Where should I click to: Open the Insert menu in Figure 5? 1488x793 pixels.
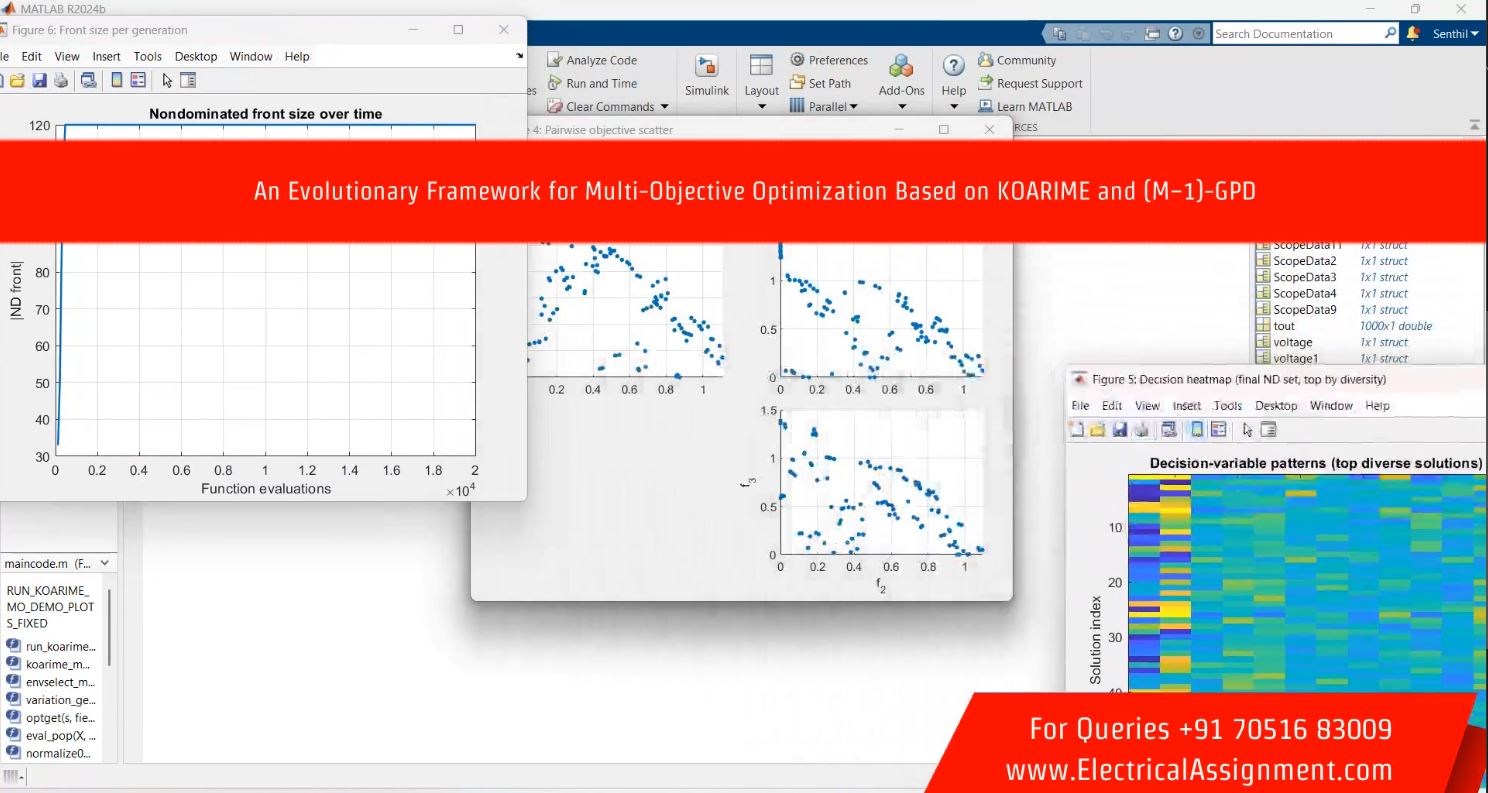tap(1186, 406)
